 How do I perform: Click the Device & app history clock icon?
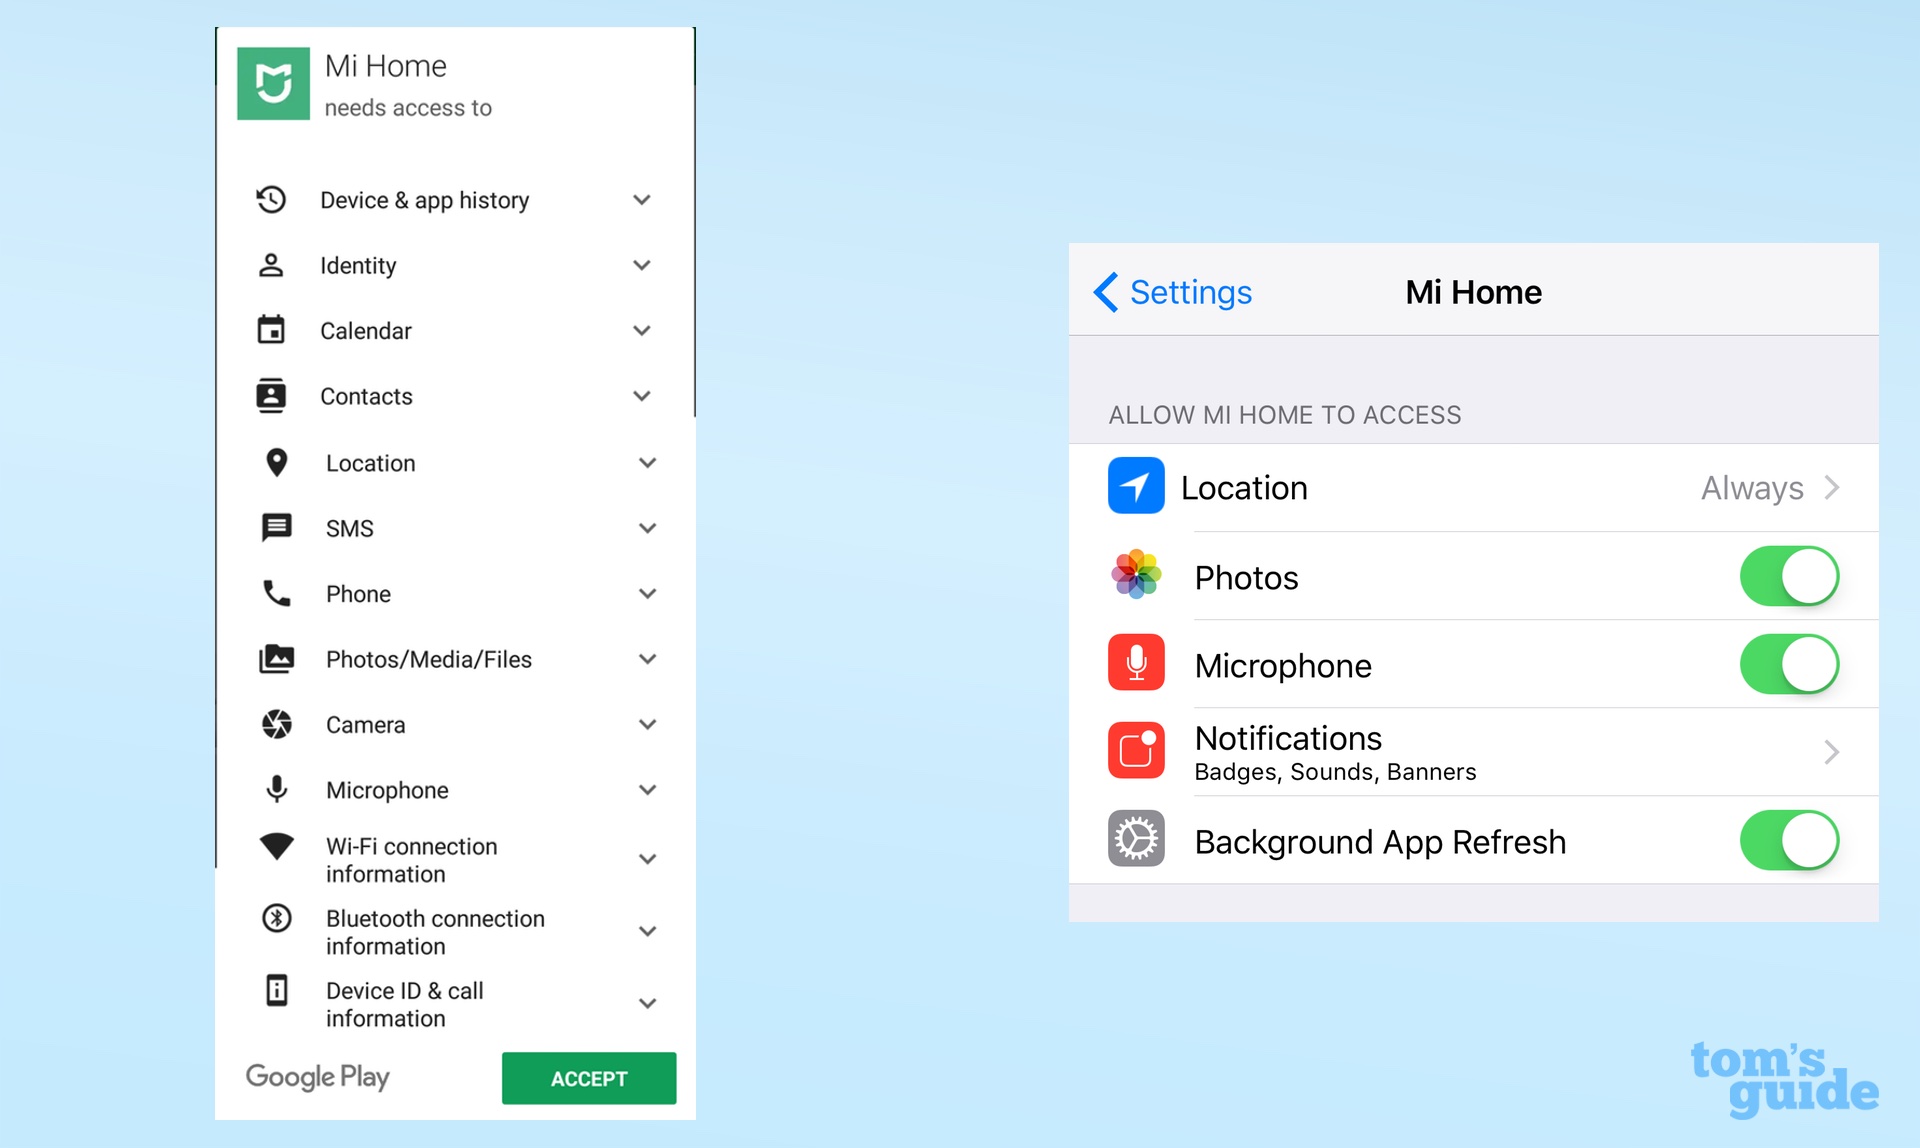point(271,200)
